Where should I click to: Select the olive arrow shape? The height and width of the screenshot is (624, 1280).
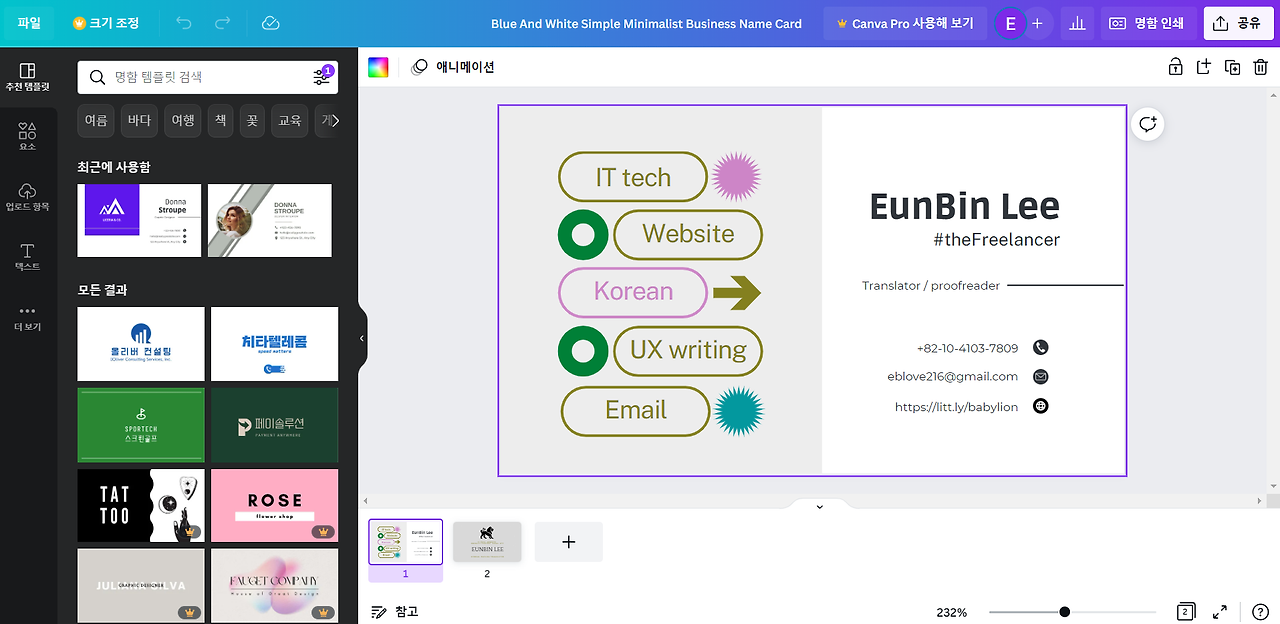pyautogui.click(x=737, y=292)
